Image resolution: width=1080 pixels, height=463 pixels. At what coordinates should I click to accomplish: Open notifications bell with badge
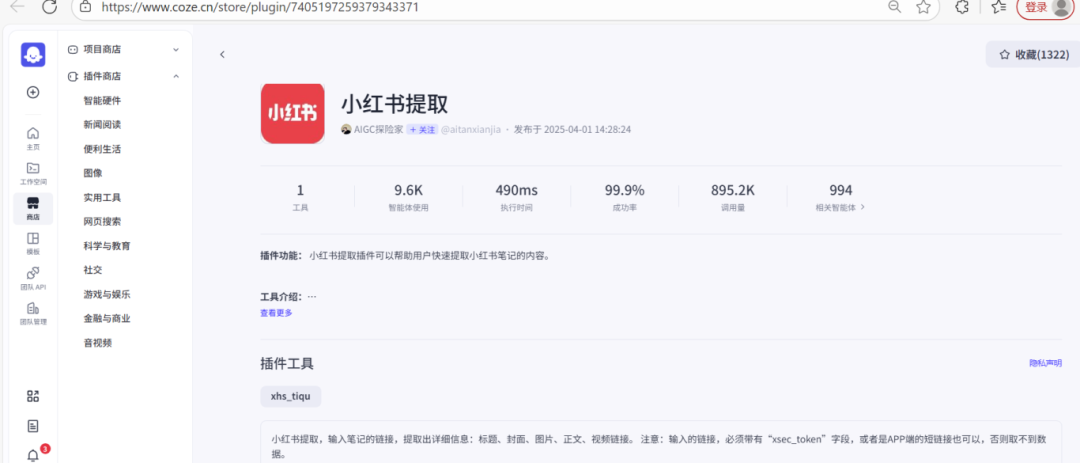point(32,455)
